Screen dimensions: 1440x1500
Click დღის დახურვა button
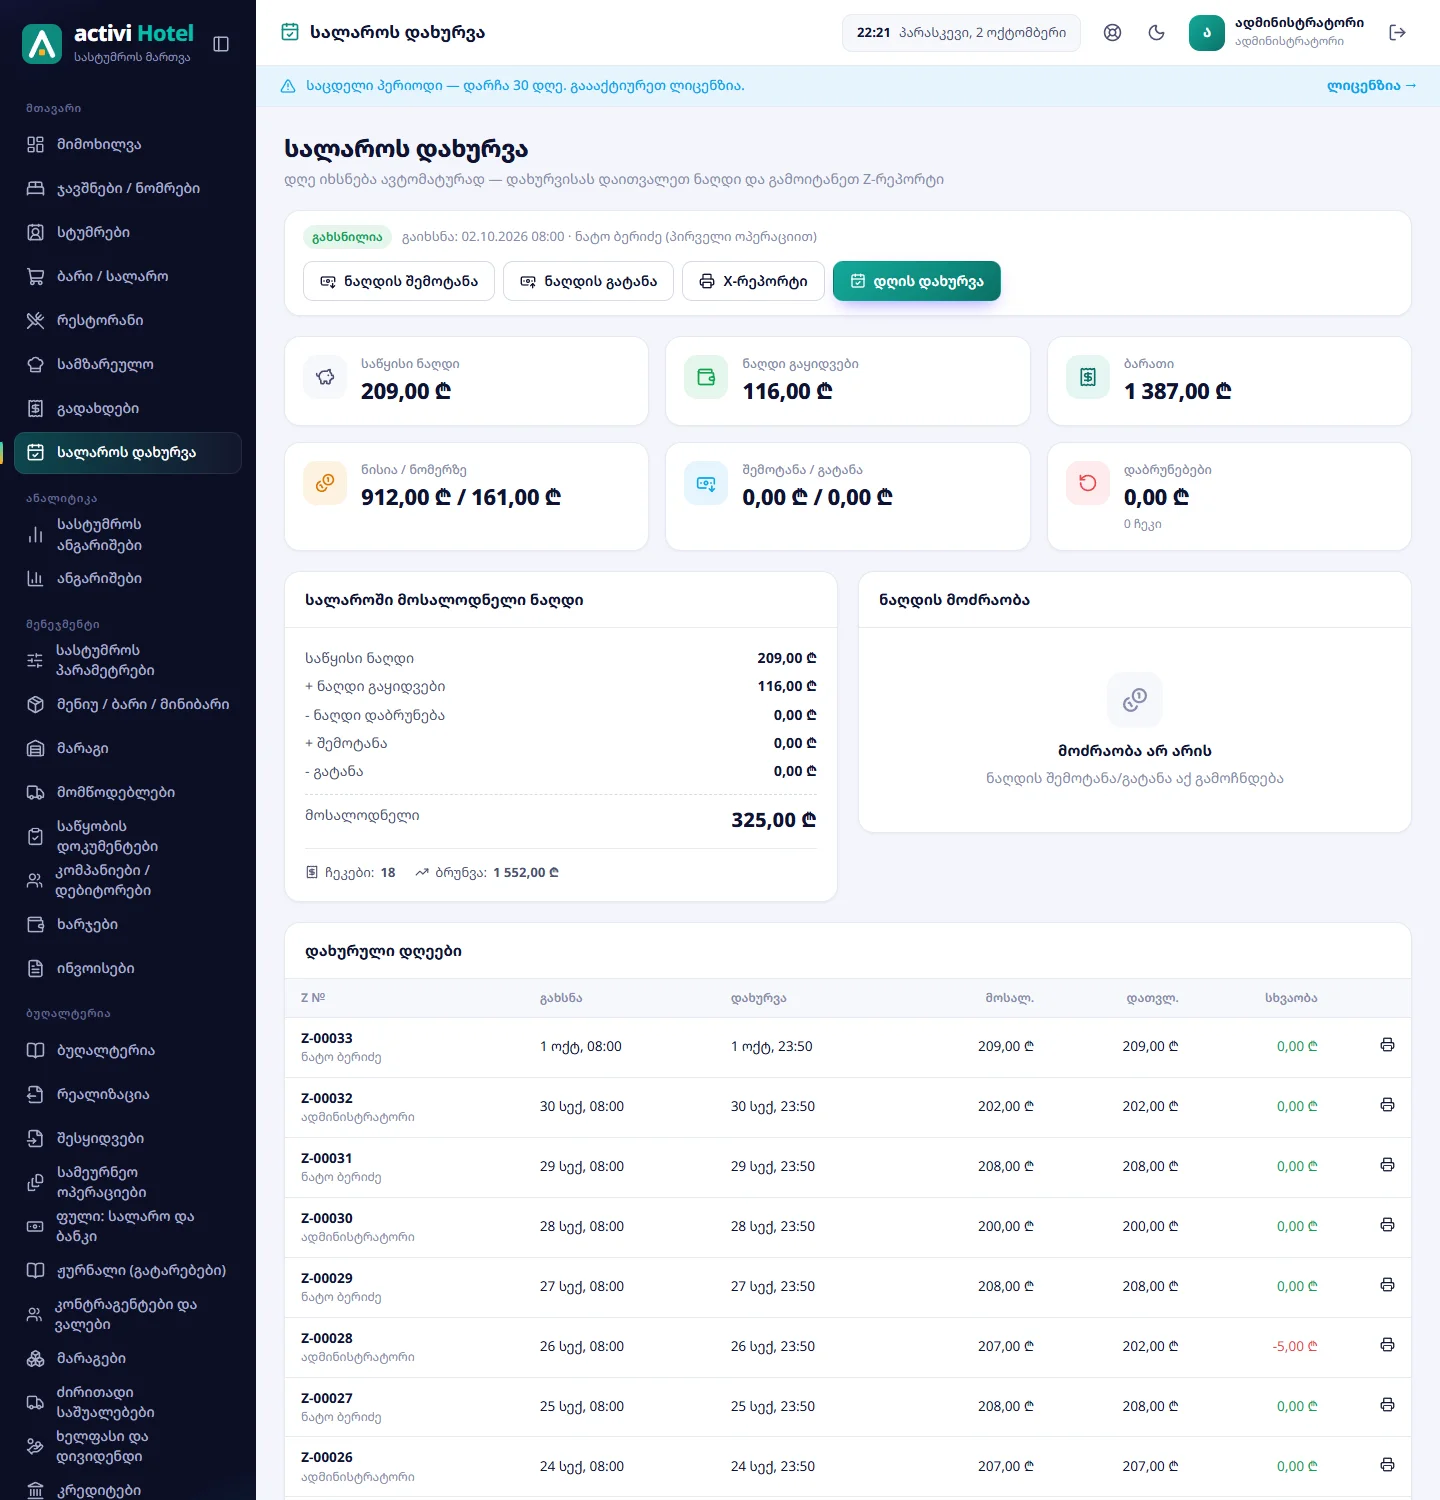tap(917, 281)
